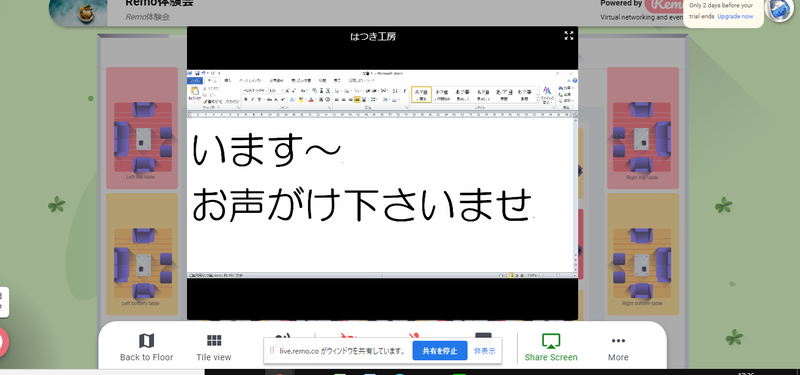
Task: Join the Left bottom table
Action: (x=142, y=254)
